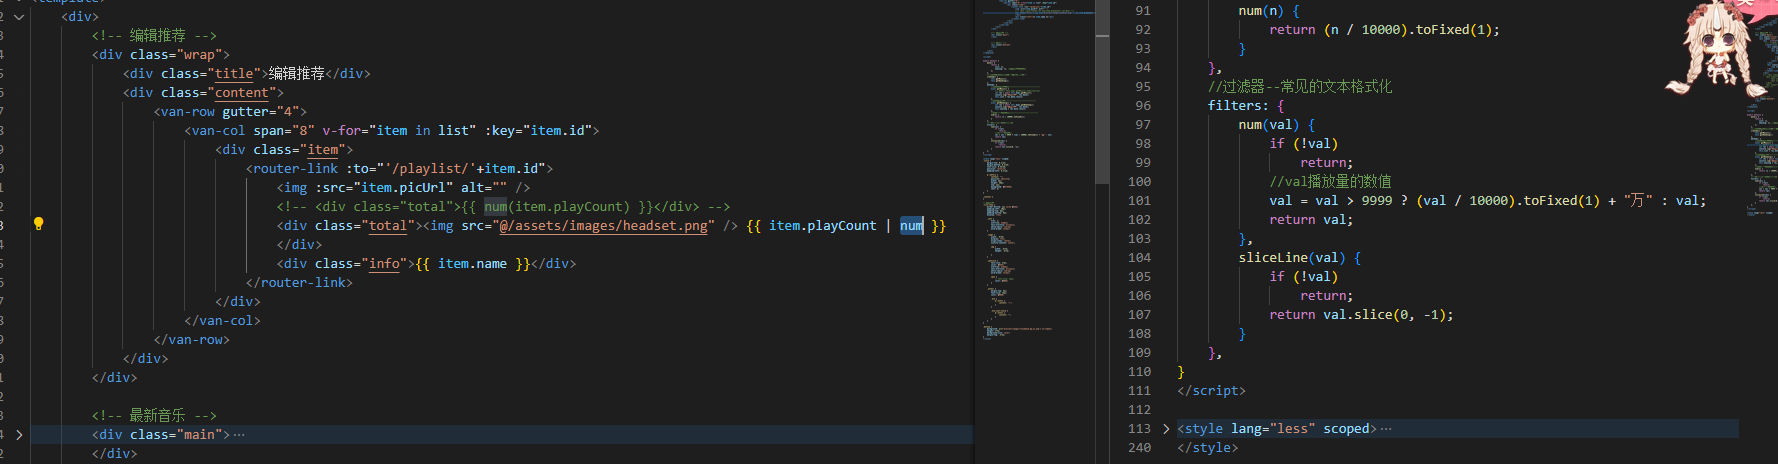Click 编辑推荐 text inside the title div

click(296, 73)
